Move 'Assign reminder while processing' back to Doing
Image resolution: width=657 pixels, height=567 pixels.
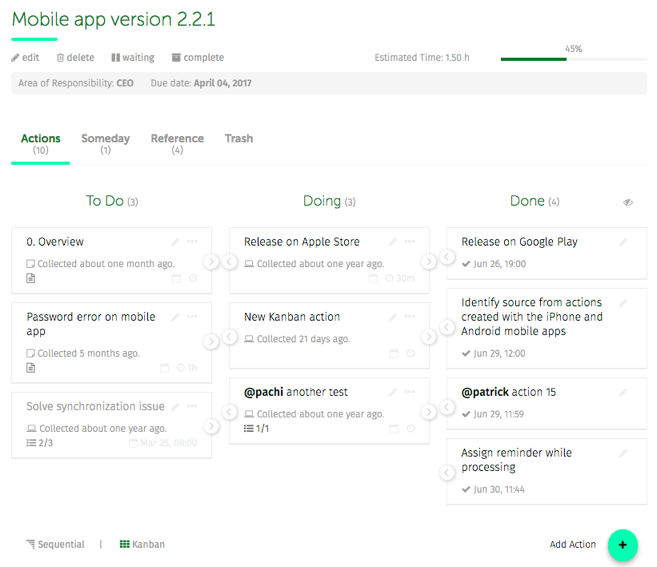pyautogui.click(x=447, y=473)
